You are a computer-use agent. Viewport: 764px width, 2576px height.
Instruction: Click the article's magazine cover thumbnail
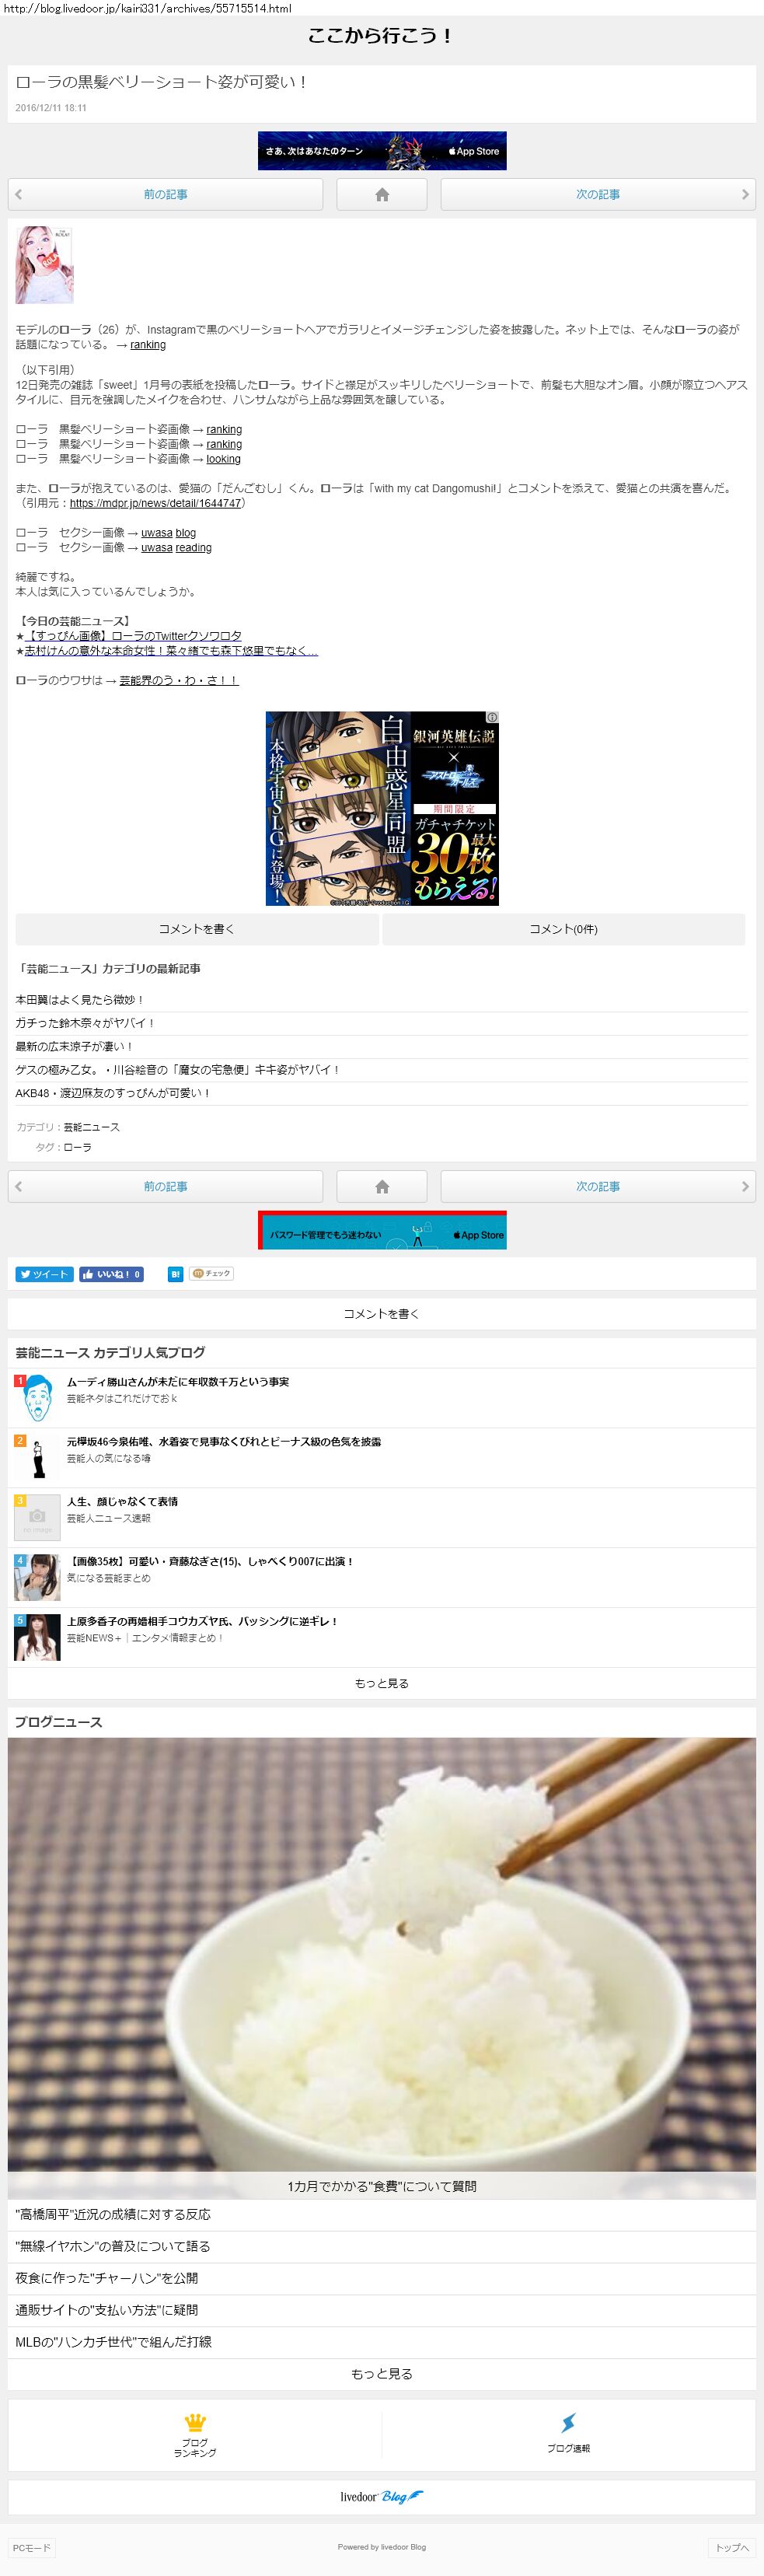coord(44,265)
